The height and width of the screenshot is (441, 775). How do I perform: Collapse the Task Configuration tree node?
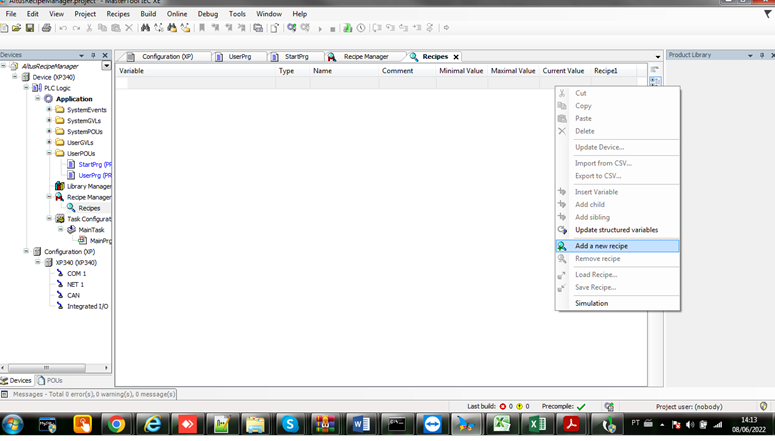(48, 219)
